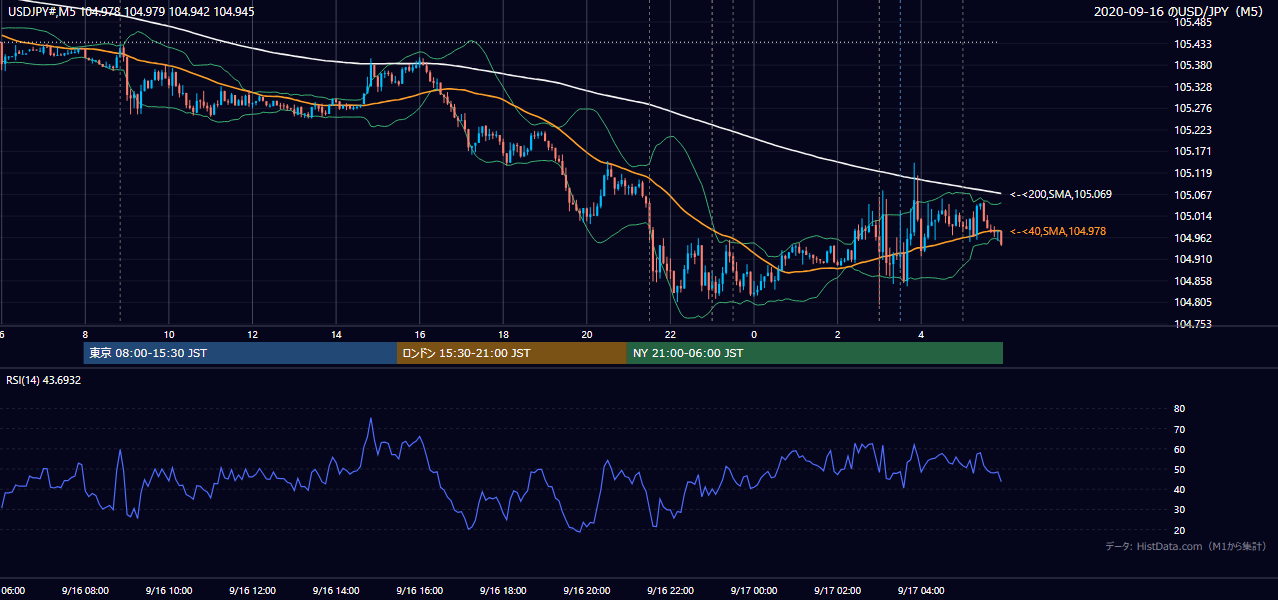Click the 40 SMA label showing 104.978
This screenshot has height=600, width=1278.
(x=1058, y=231)
